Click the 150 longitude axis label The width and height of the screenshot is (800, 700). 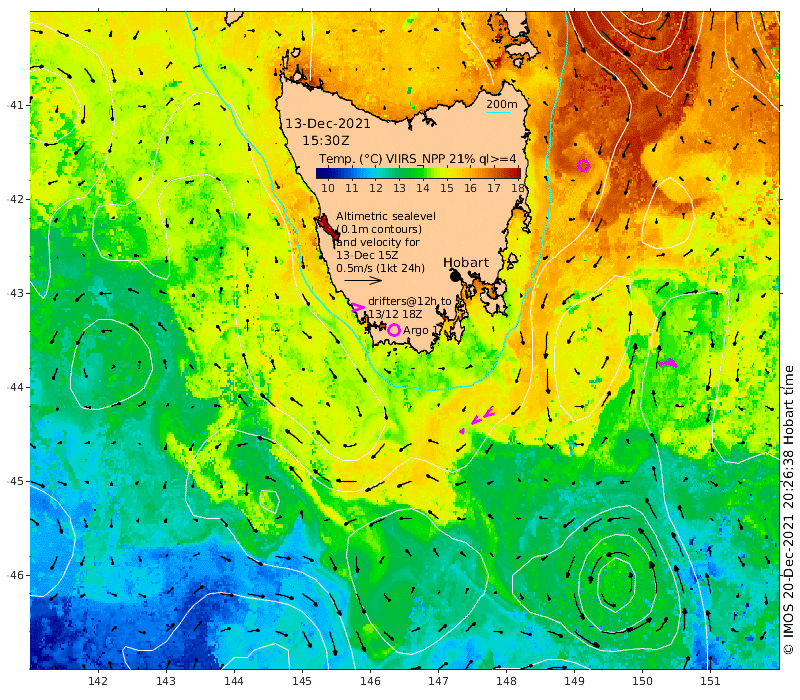click(642, 681)
